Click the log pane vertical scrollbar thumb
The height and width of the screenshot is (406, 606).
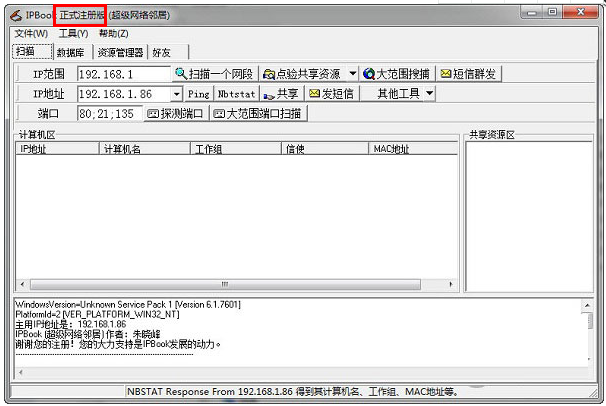[x=590, y=321]
